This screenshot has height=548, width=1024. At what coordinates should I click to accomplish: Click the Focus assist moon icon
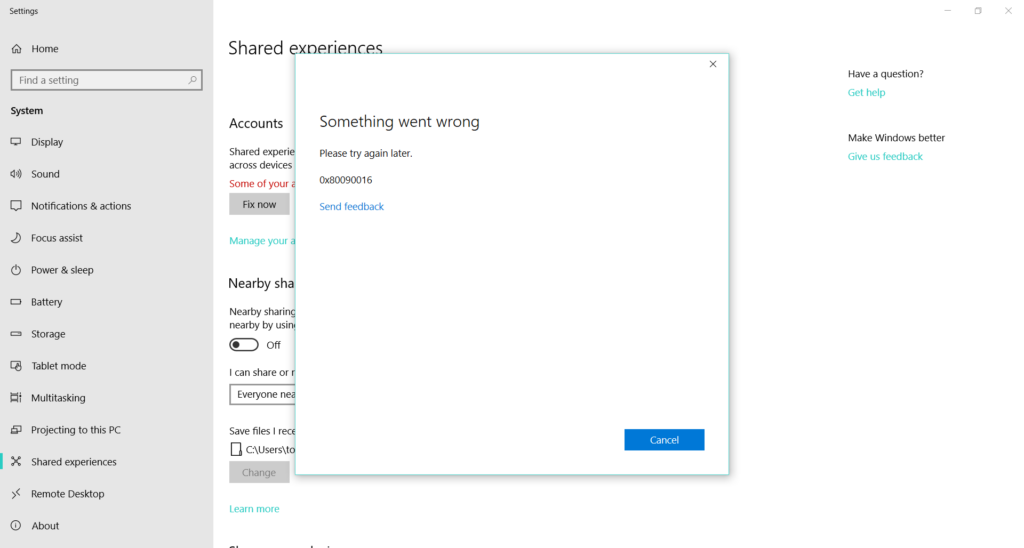click(16, 238)
